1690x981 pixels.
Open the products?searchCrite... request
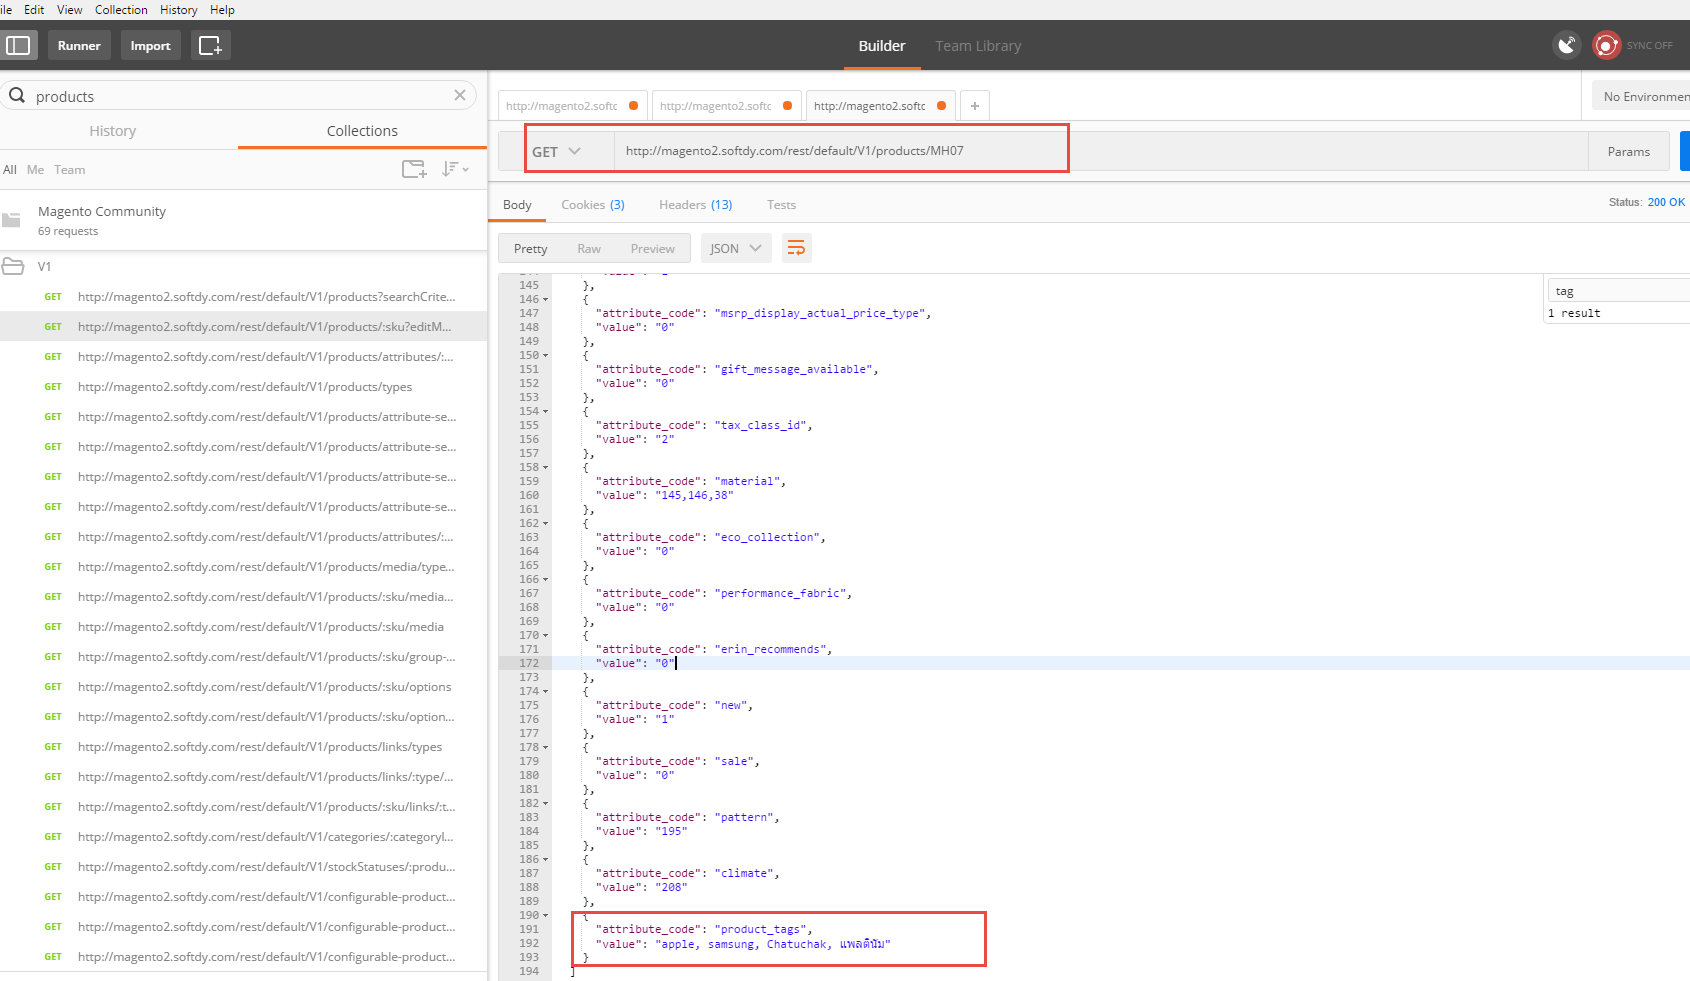point(243,296)
